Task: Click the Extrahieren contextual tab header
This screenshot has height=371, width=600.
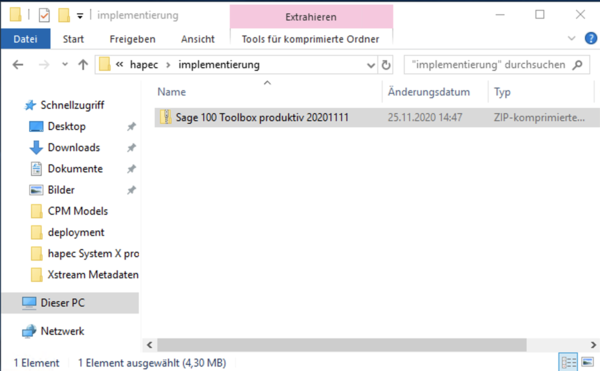Action: pyautogui.click(x=311, y=17)
